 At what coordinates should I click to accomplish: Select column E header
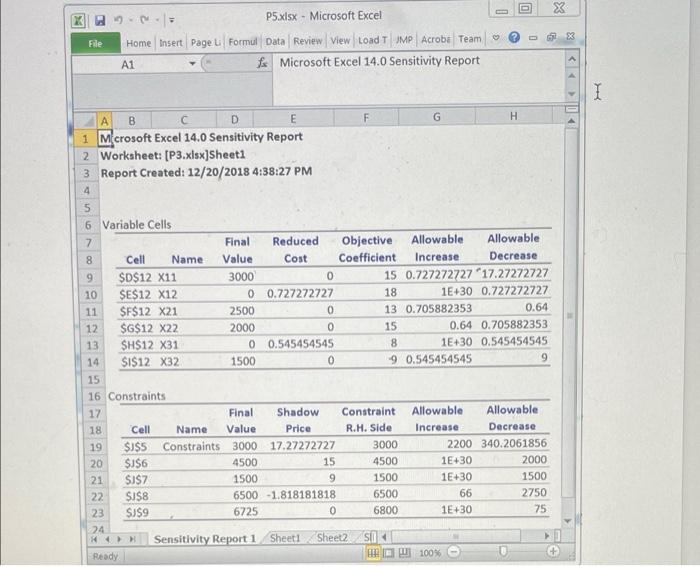(293, 119)
